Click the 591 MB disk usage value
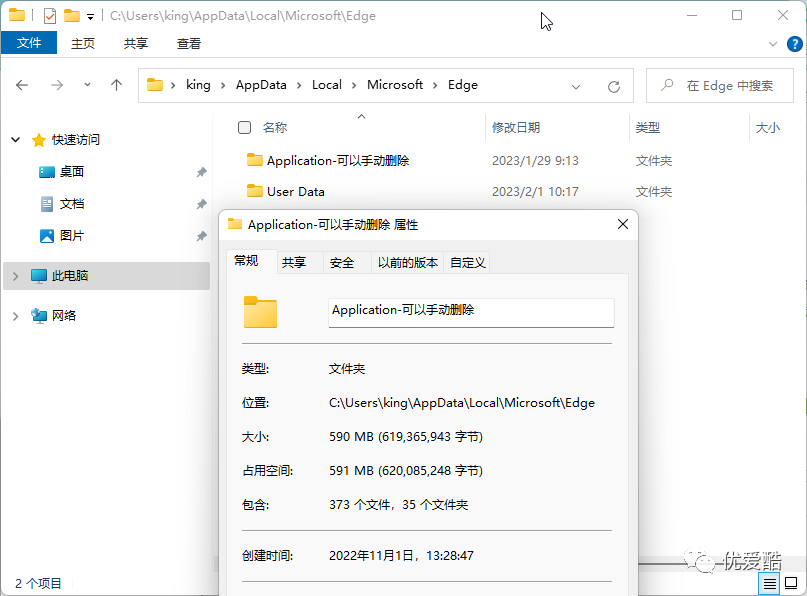This screenshot has height=596, width=807. click(406, 471)
